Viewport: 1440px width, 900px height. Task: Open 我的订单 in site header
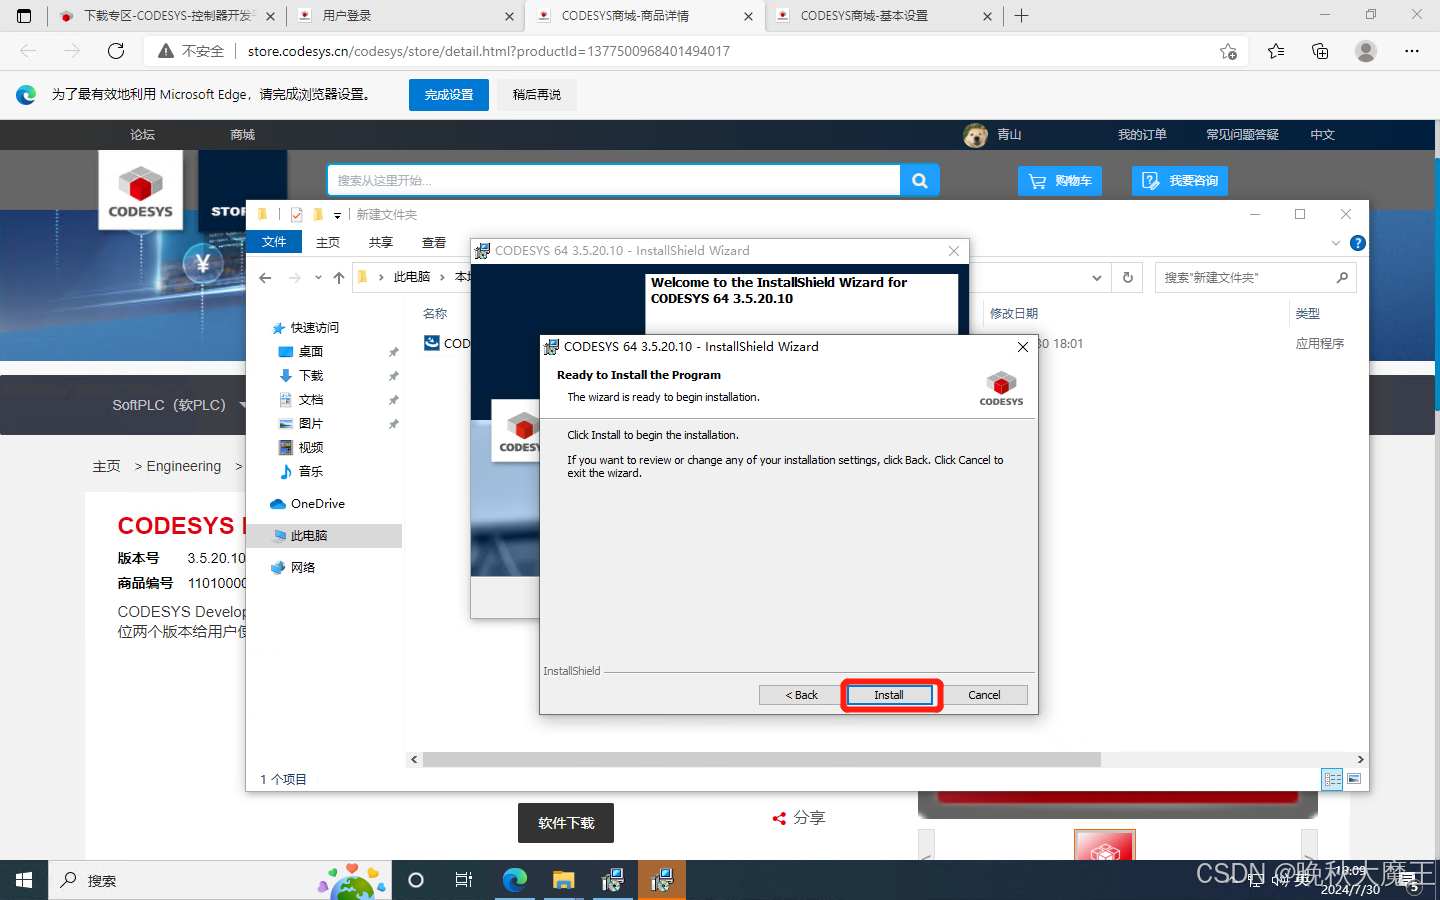tap(1142, 135)
